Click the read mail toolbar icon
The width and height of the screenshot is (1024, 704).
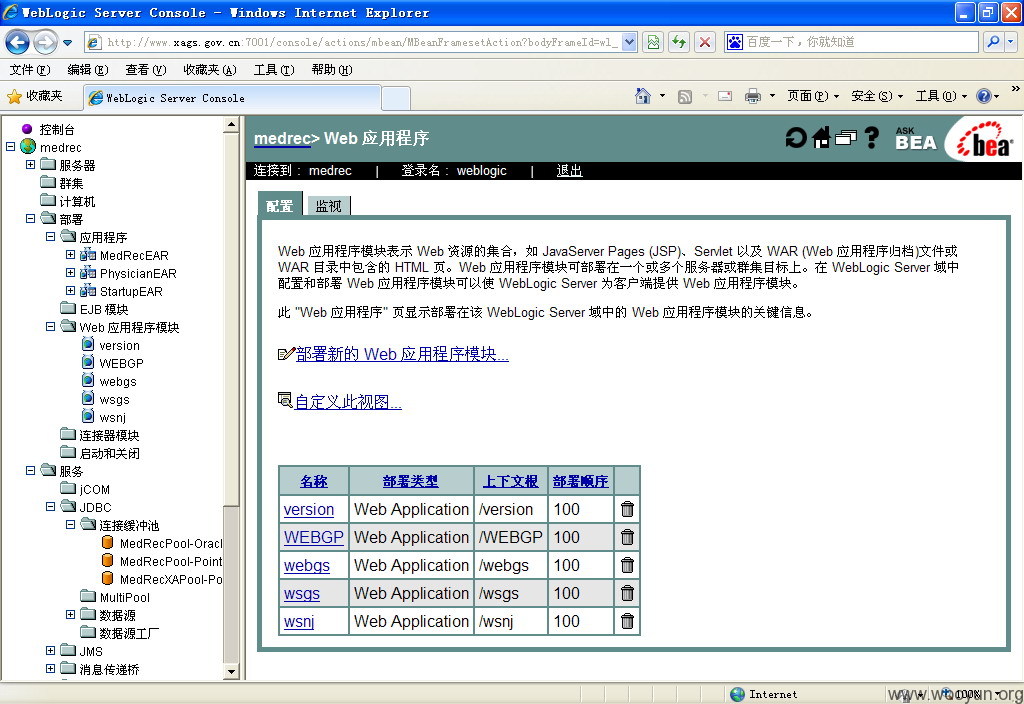tap(724, 97)
